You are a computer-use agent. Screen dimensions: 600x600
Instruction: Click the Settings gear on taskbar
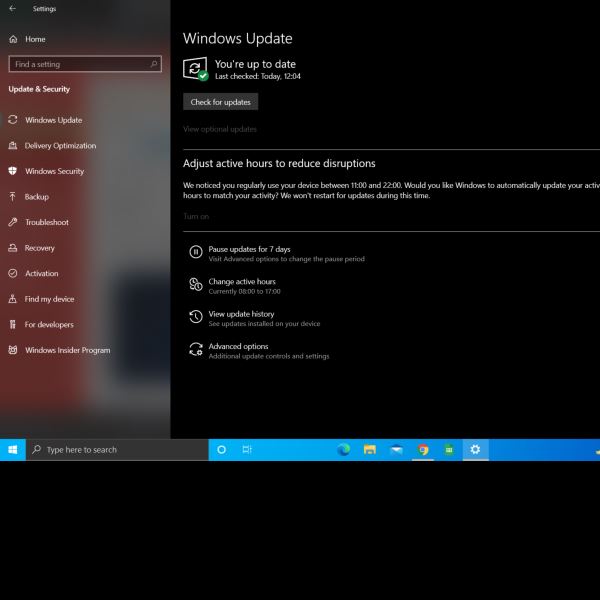(475, 450)
